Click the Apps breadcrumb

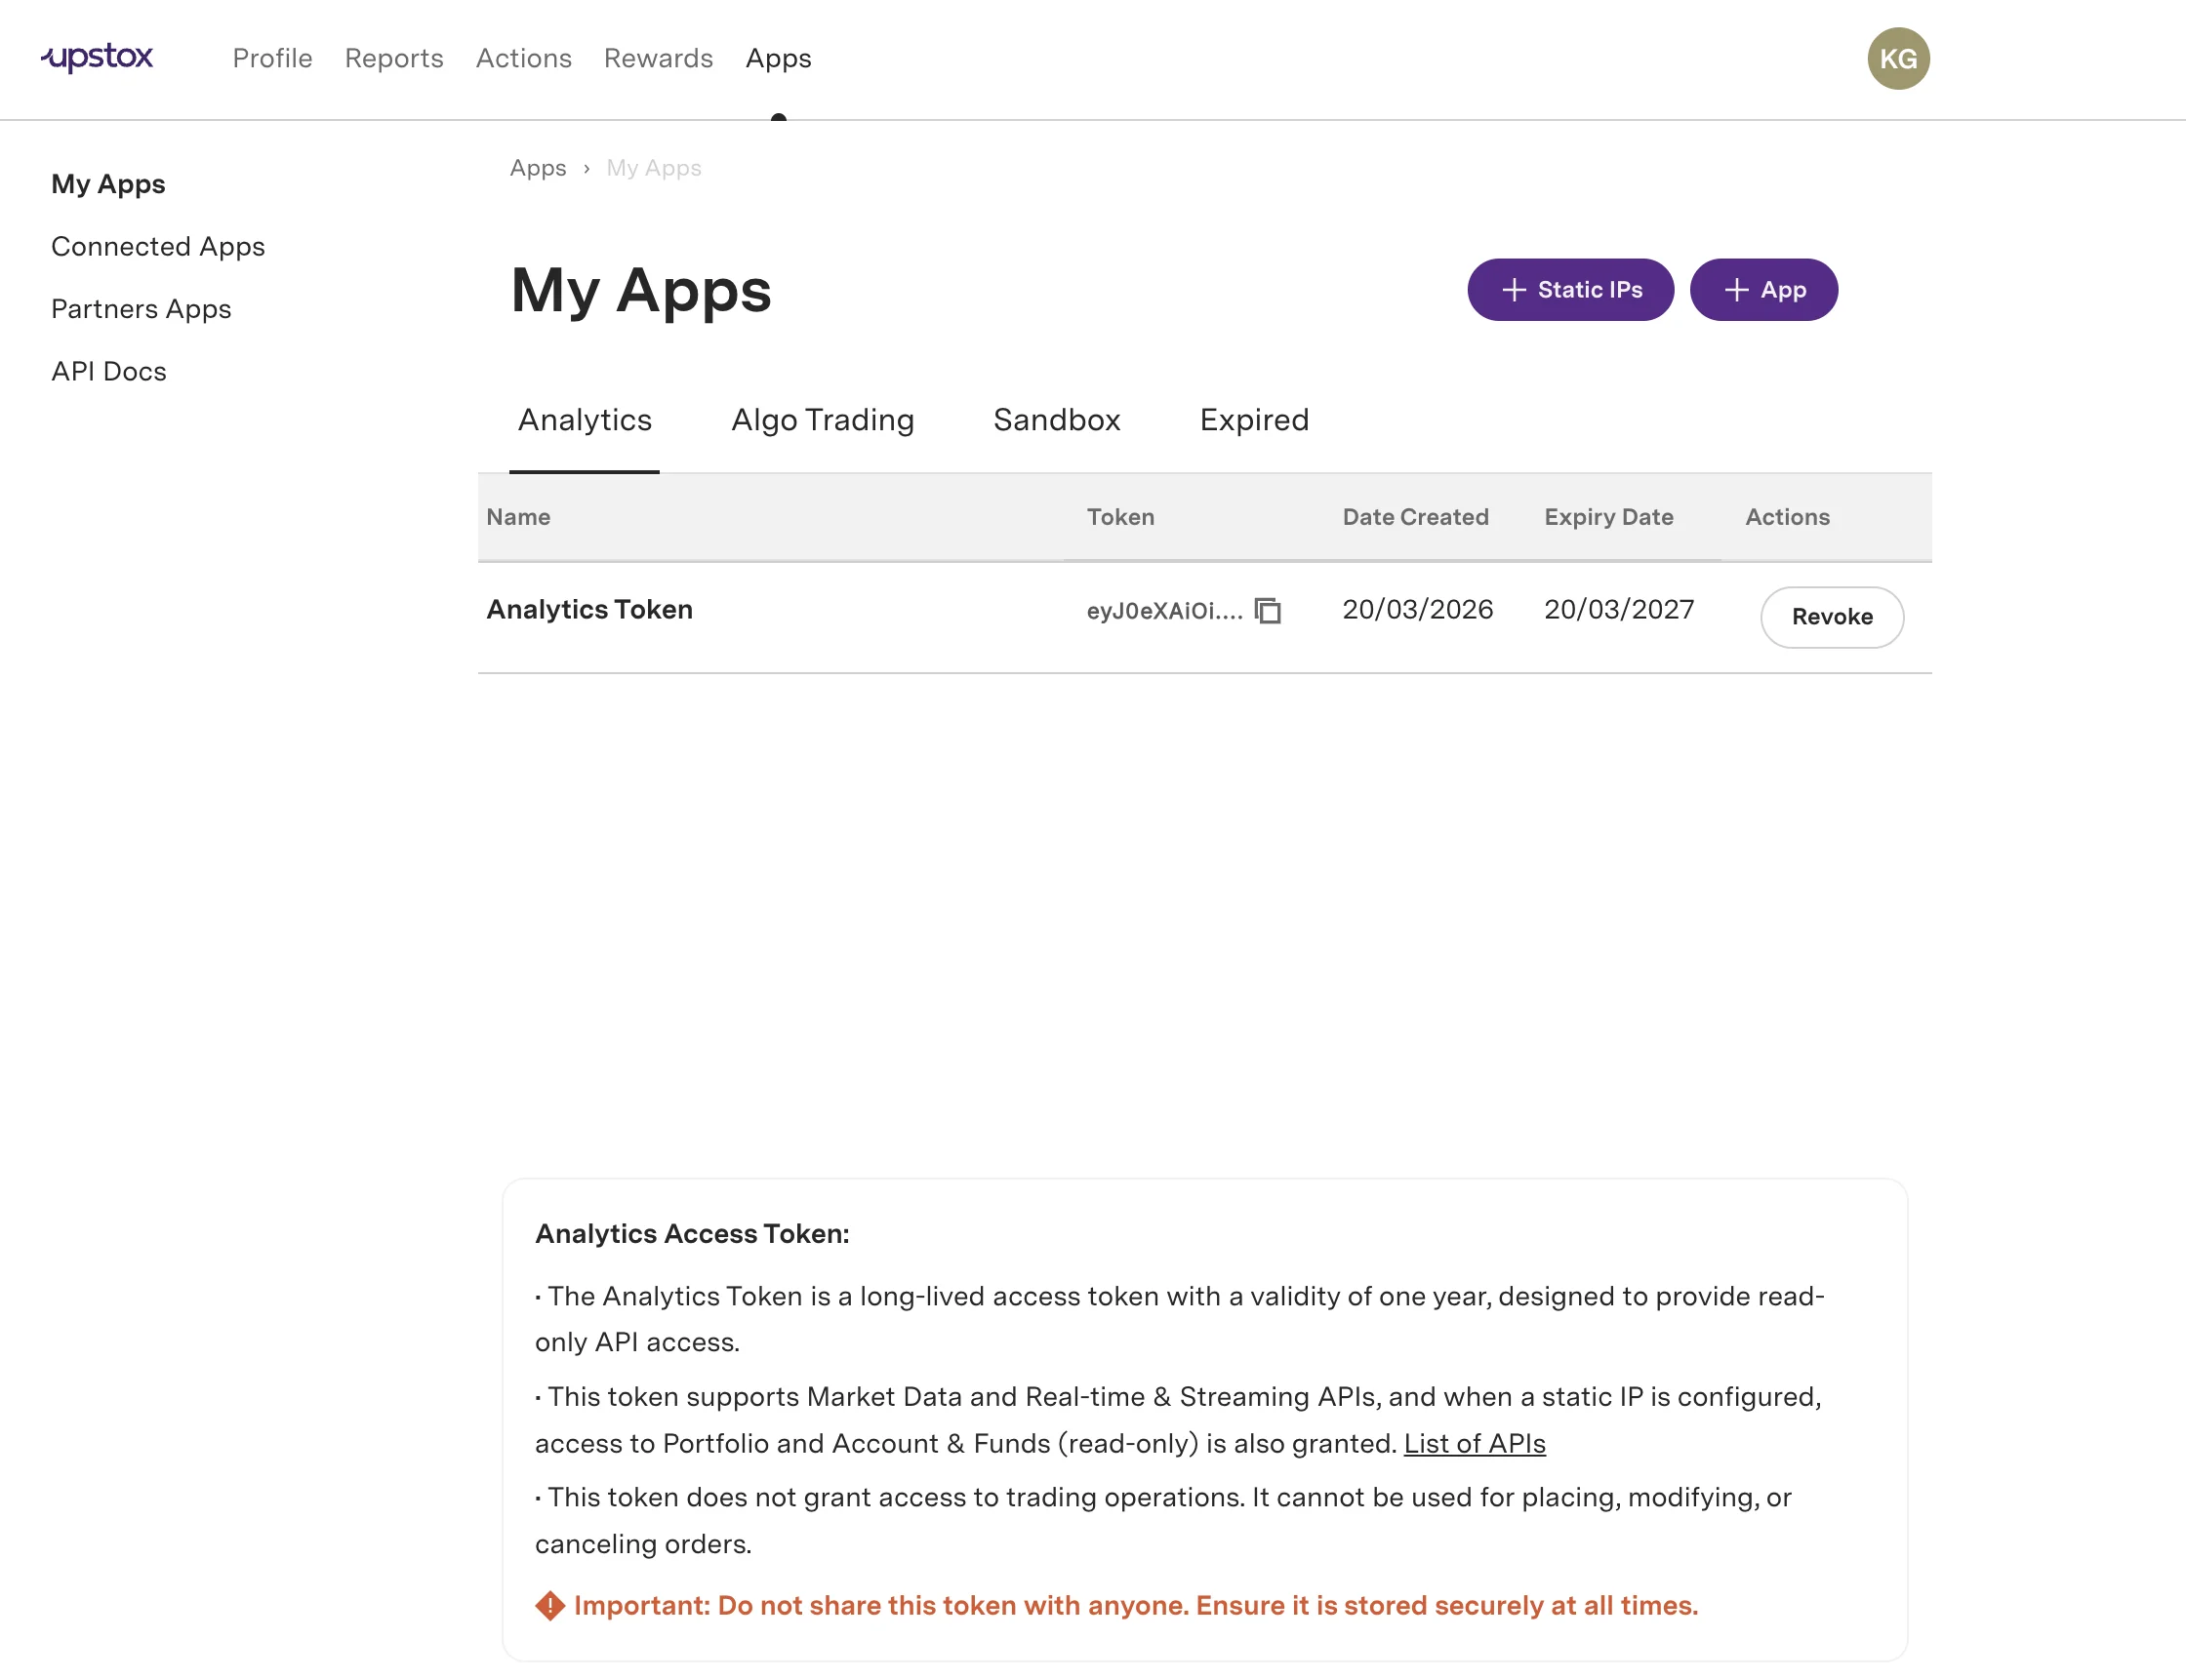tap(538, 168)
